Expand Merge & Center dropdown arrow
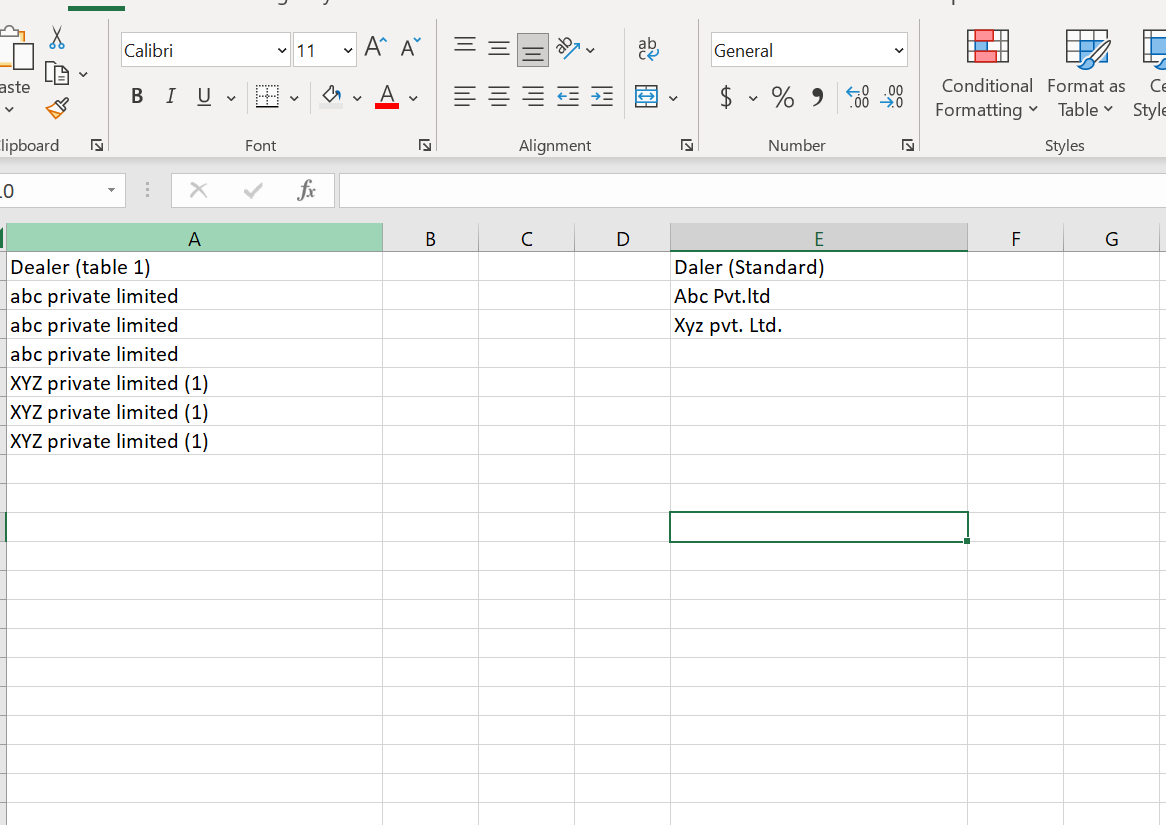Image resolution: width=1166 pixels, height=825 pixels. pyautogui.click(x=673, y=97)
